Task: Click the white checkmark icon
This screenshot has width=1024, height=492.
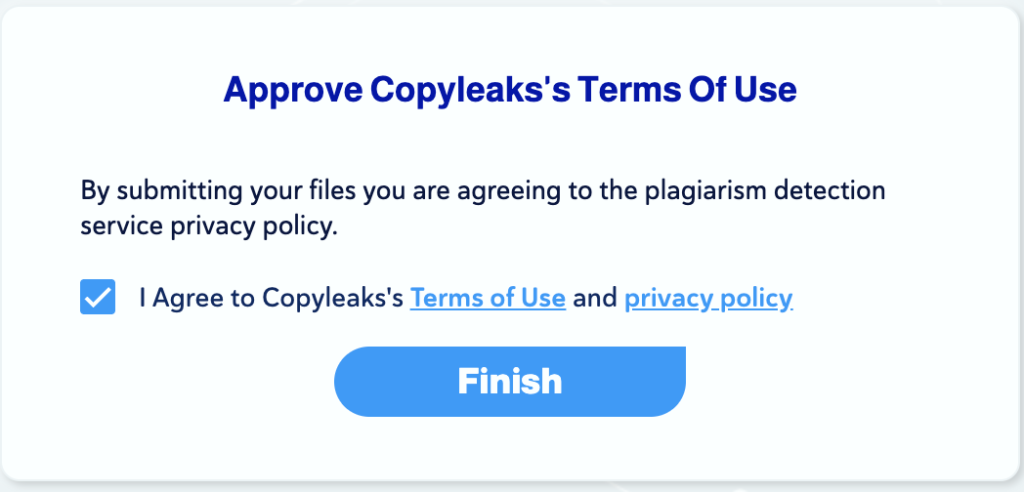Action: (98, 297)
